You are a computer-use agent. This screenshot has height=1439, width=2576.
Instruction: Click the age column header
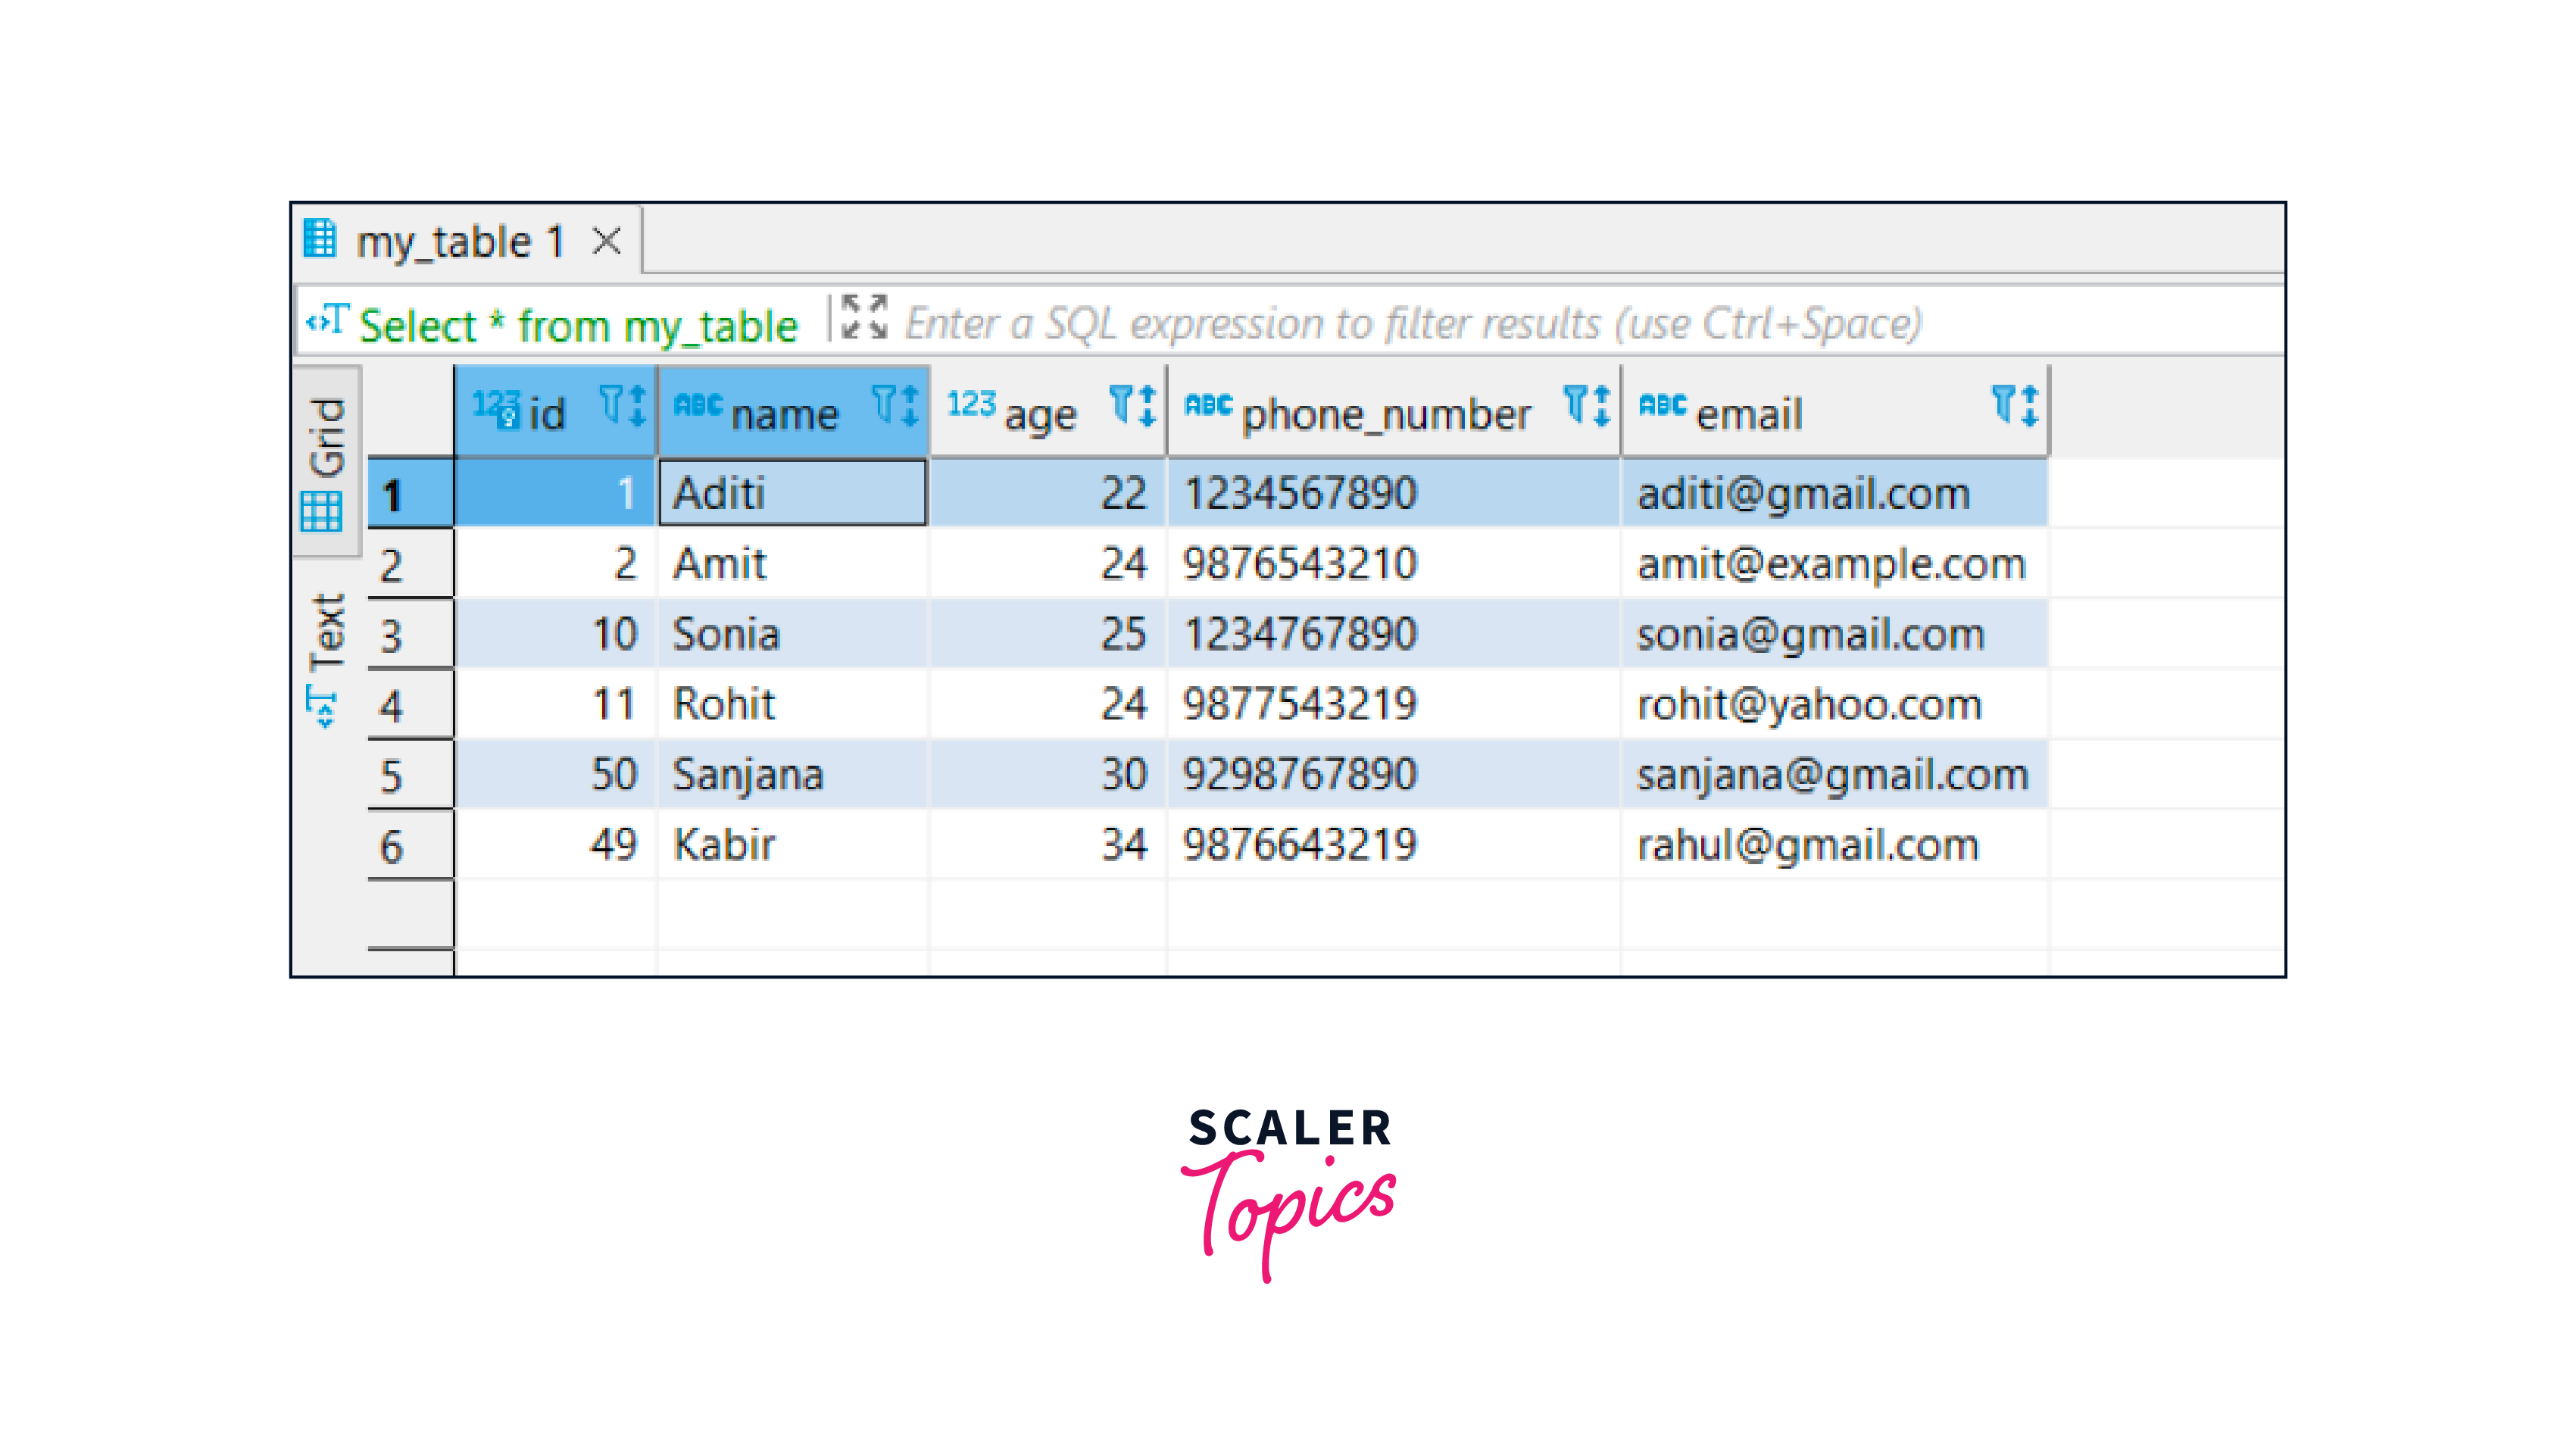(1040, 414)
